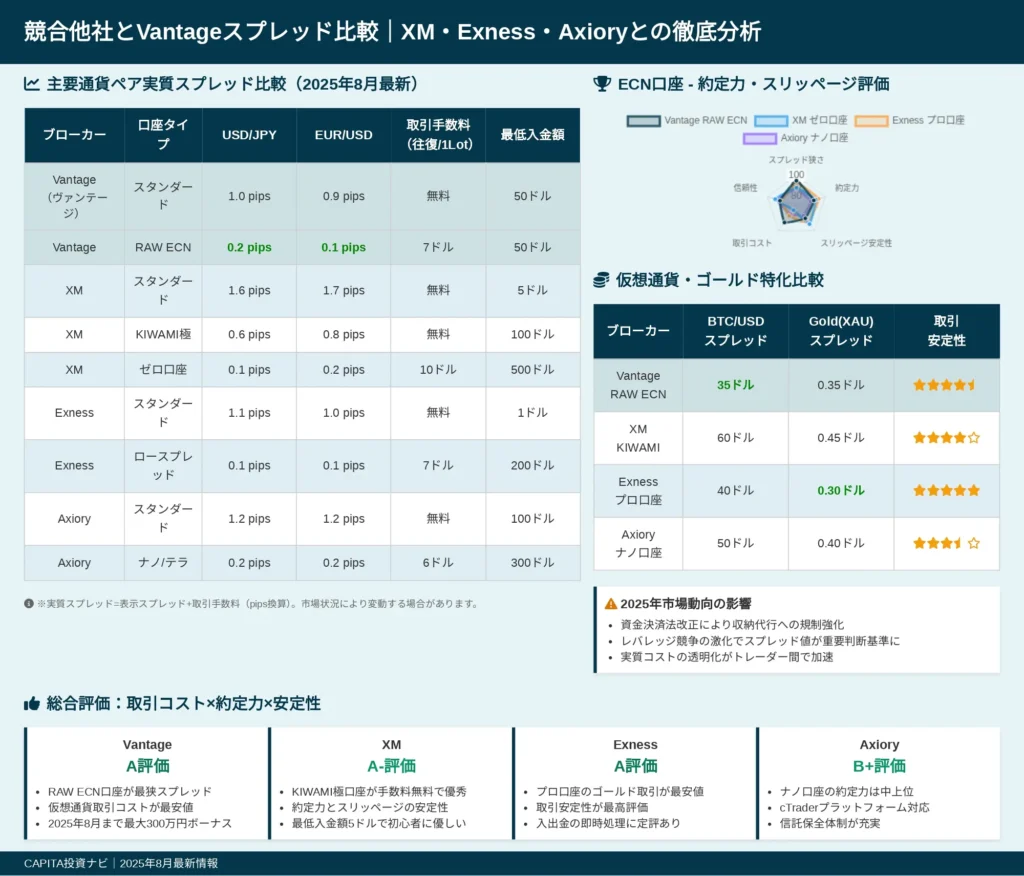
Task: Click the 資金決済法改正 bullet in market trends box
Action: tap(732, 625)
